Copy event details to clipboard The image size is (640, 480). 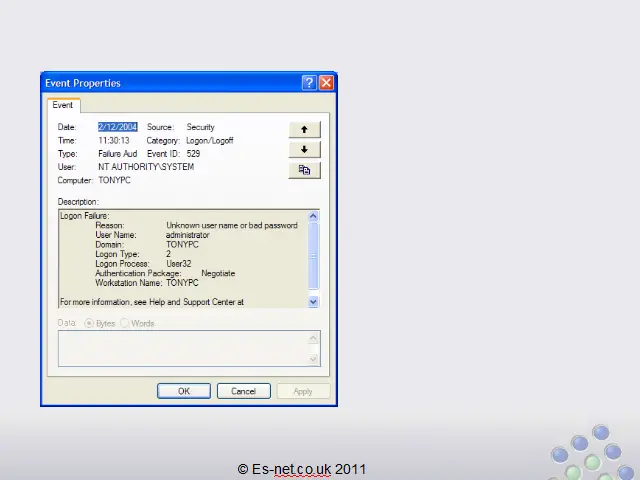coord(304,170)
